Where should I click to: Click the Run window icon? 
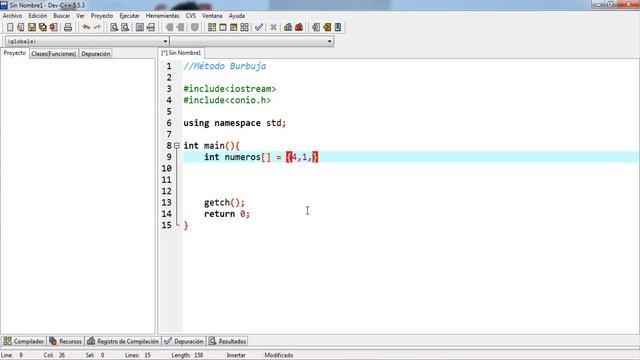point(223,27)
